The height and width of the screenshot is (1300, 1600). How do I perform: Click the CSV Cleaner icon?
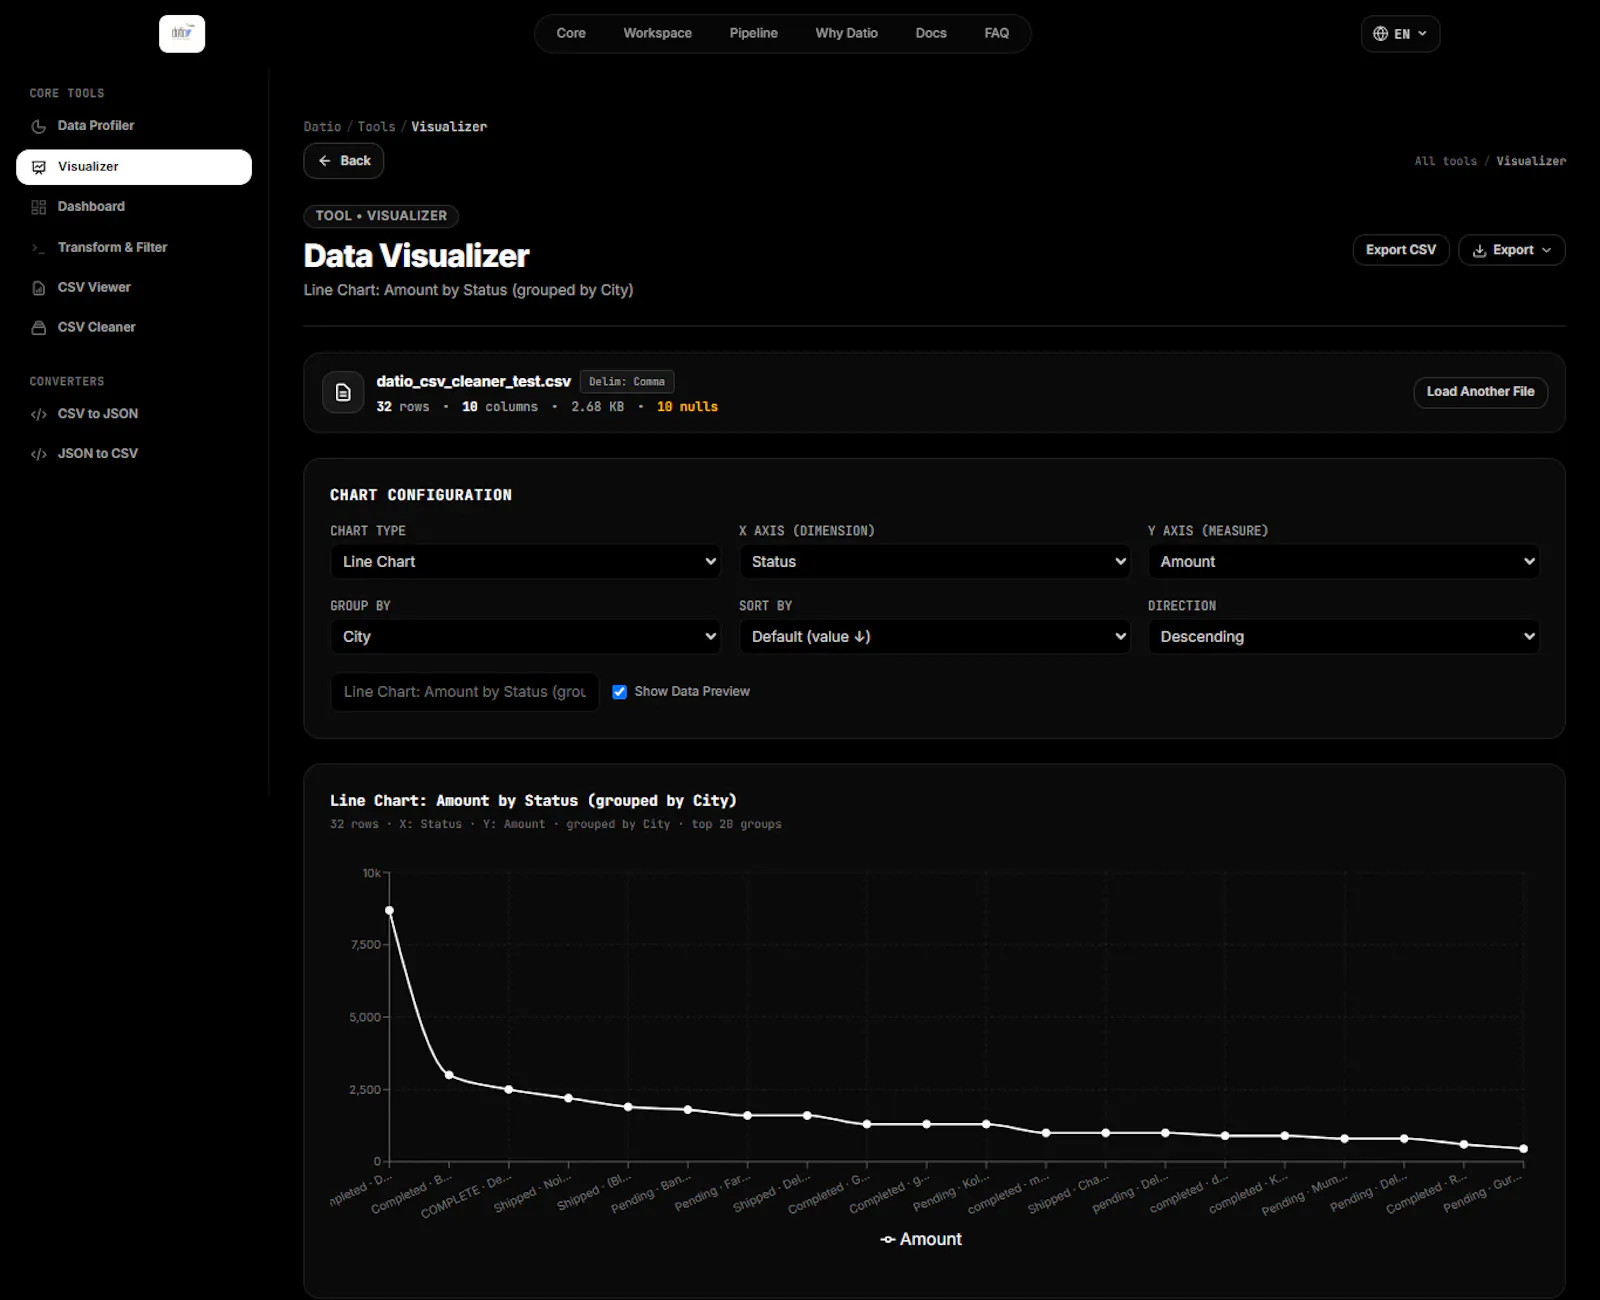(39, 328)
